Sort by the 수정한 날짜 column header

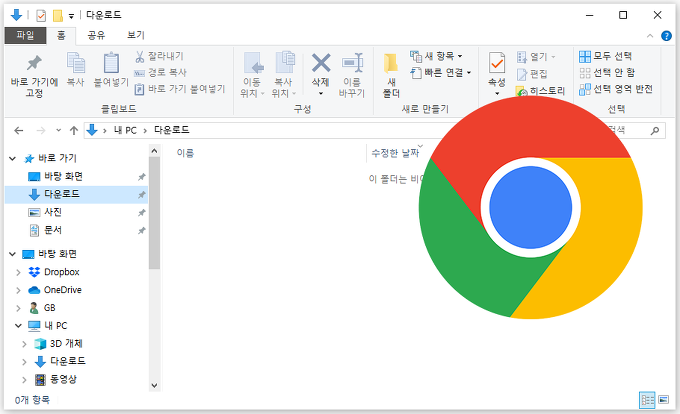click(x=395, y=153)
